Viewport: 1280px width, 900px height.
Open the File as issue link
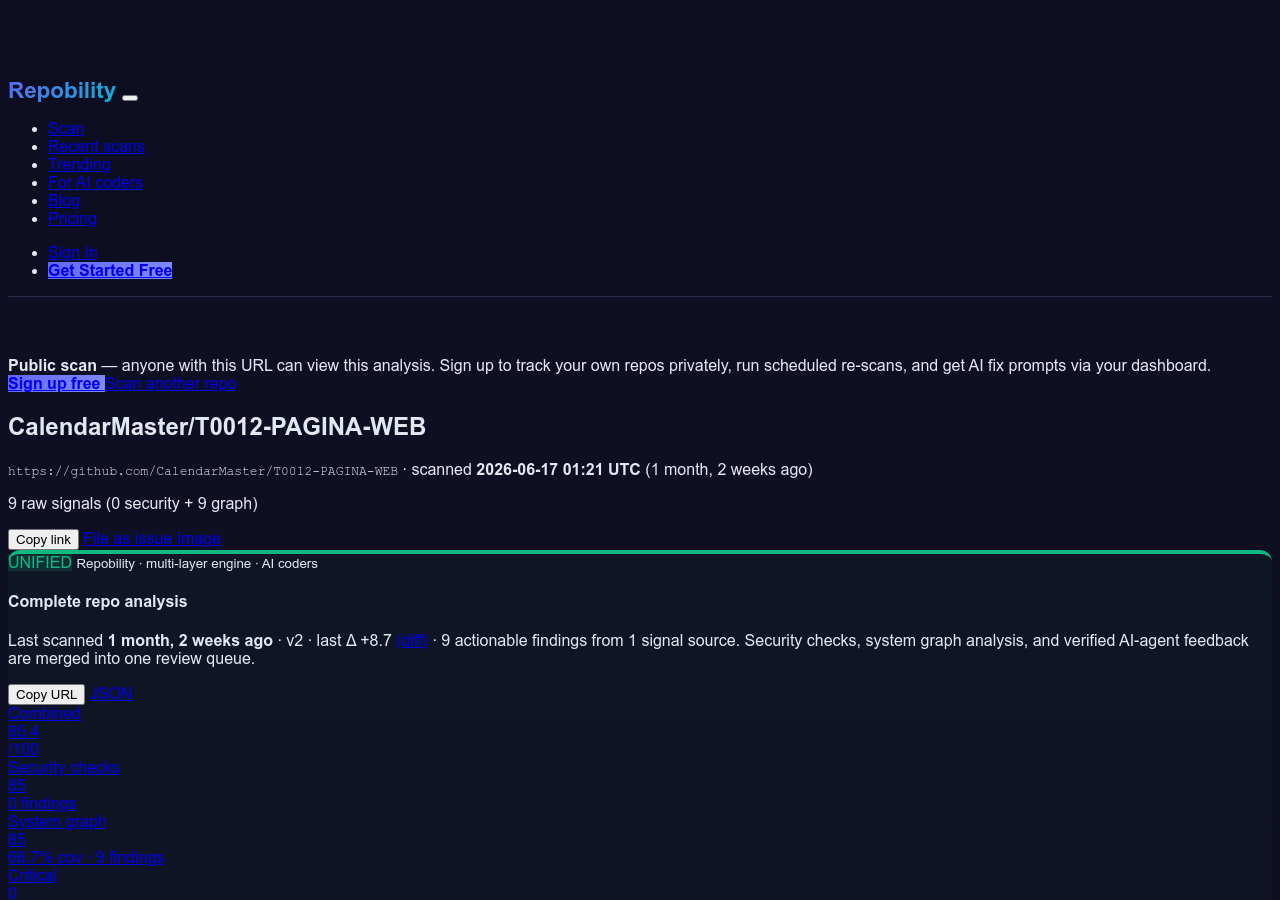pos(128,538)
